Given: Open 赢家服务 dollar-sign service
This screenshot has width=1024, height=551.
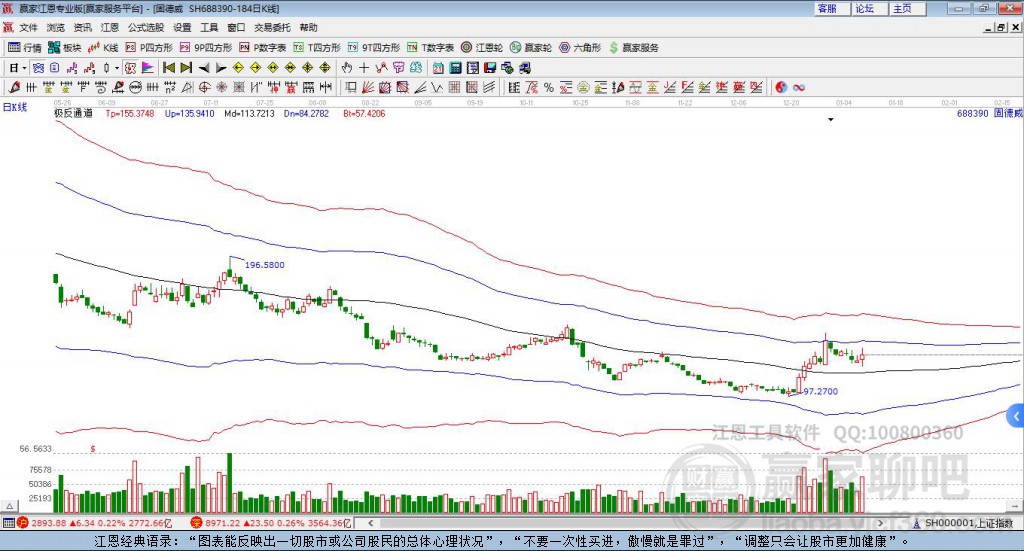Looking at the screenshot, I should (x=634, y=48).
